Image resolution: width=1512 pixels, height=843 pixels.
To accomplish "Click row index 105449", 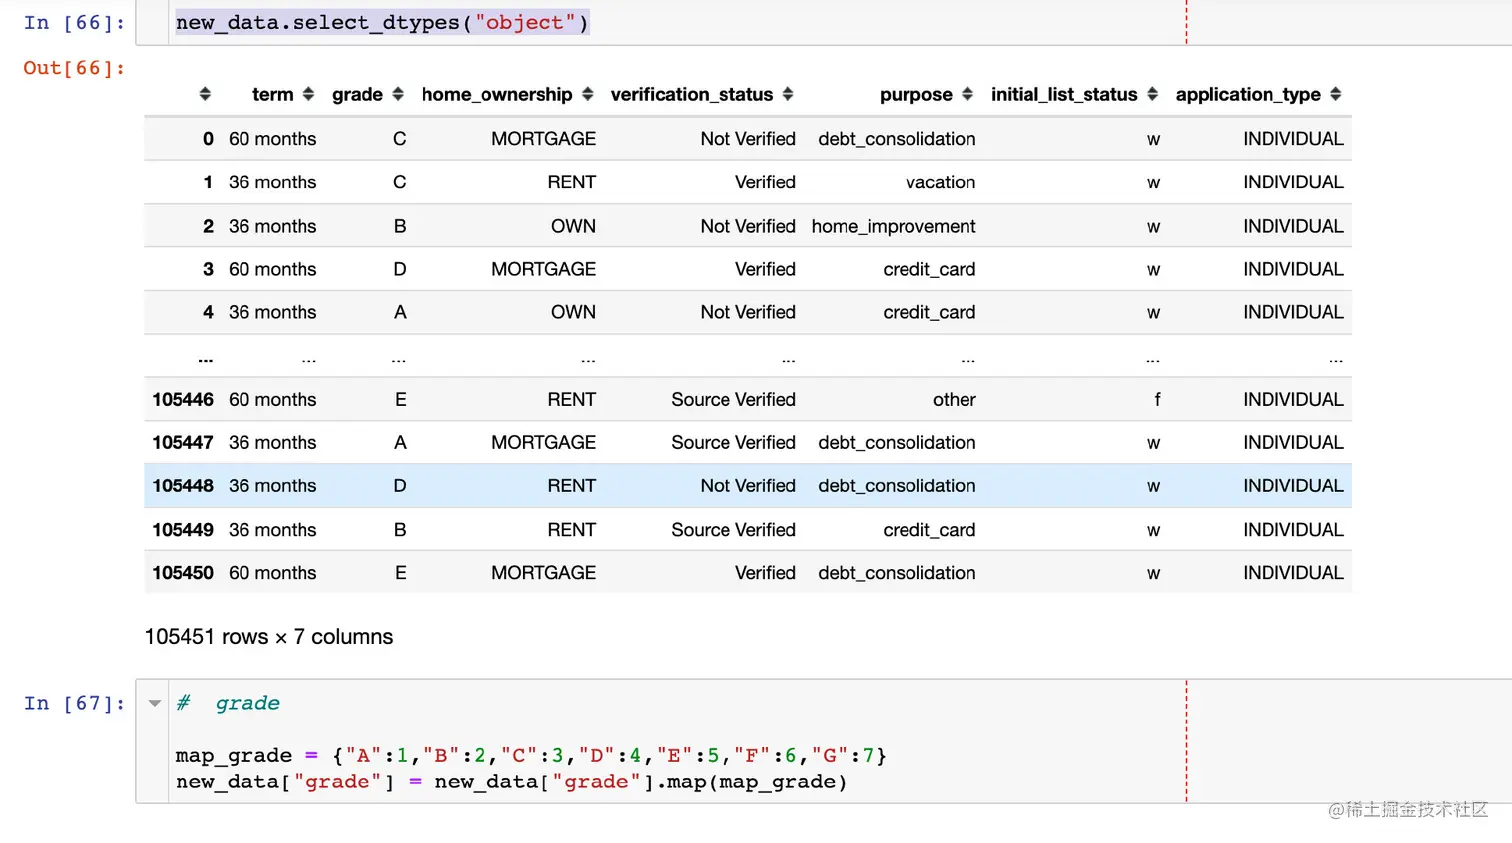I will click(x=183, y=529).
